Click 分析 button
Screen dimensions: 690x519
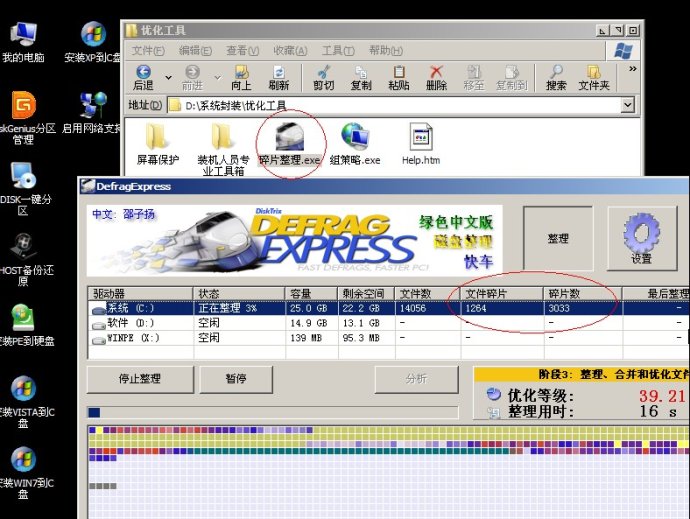point(416,379)
